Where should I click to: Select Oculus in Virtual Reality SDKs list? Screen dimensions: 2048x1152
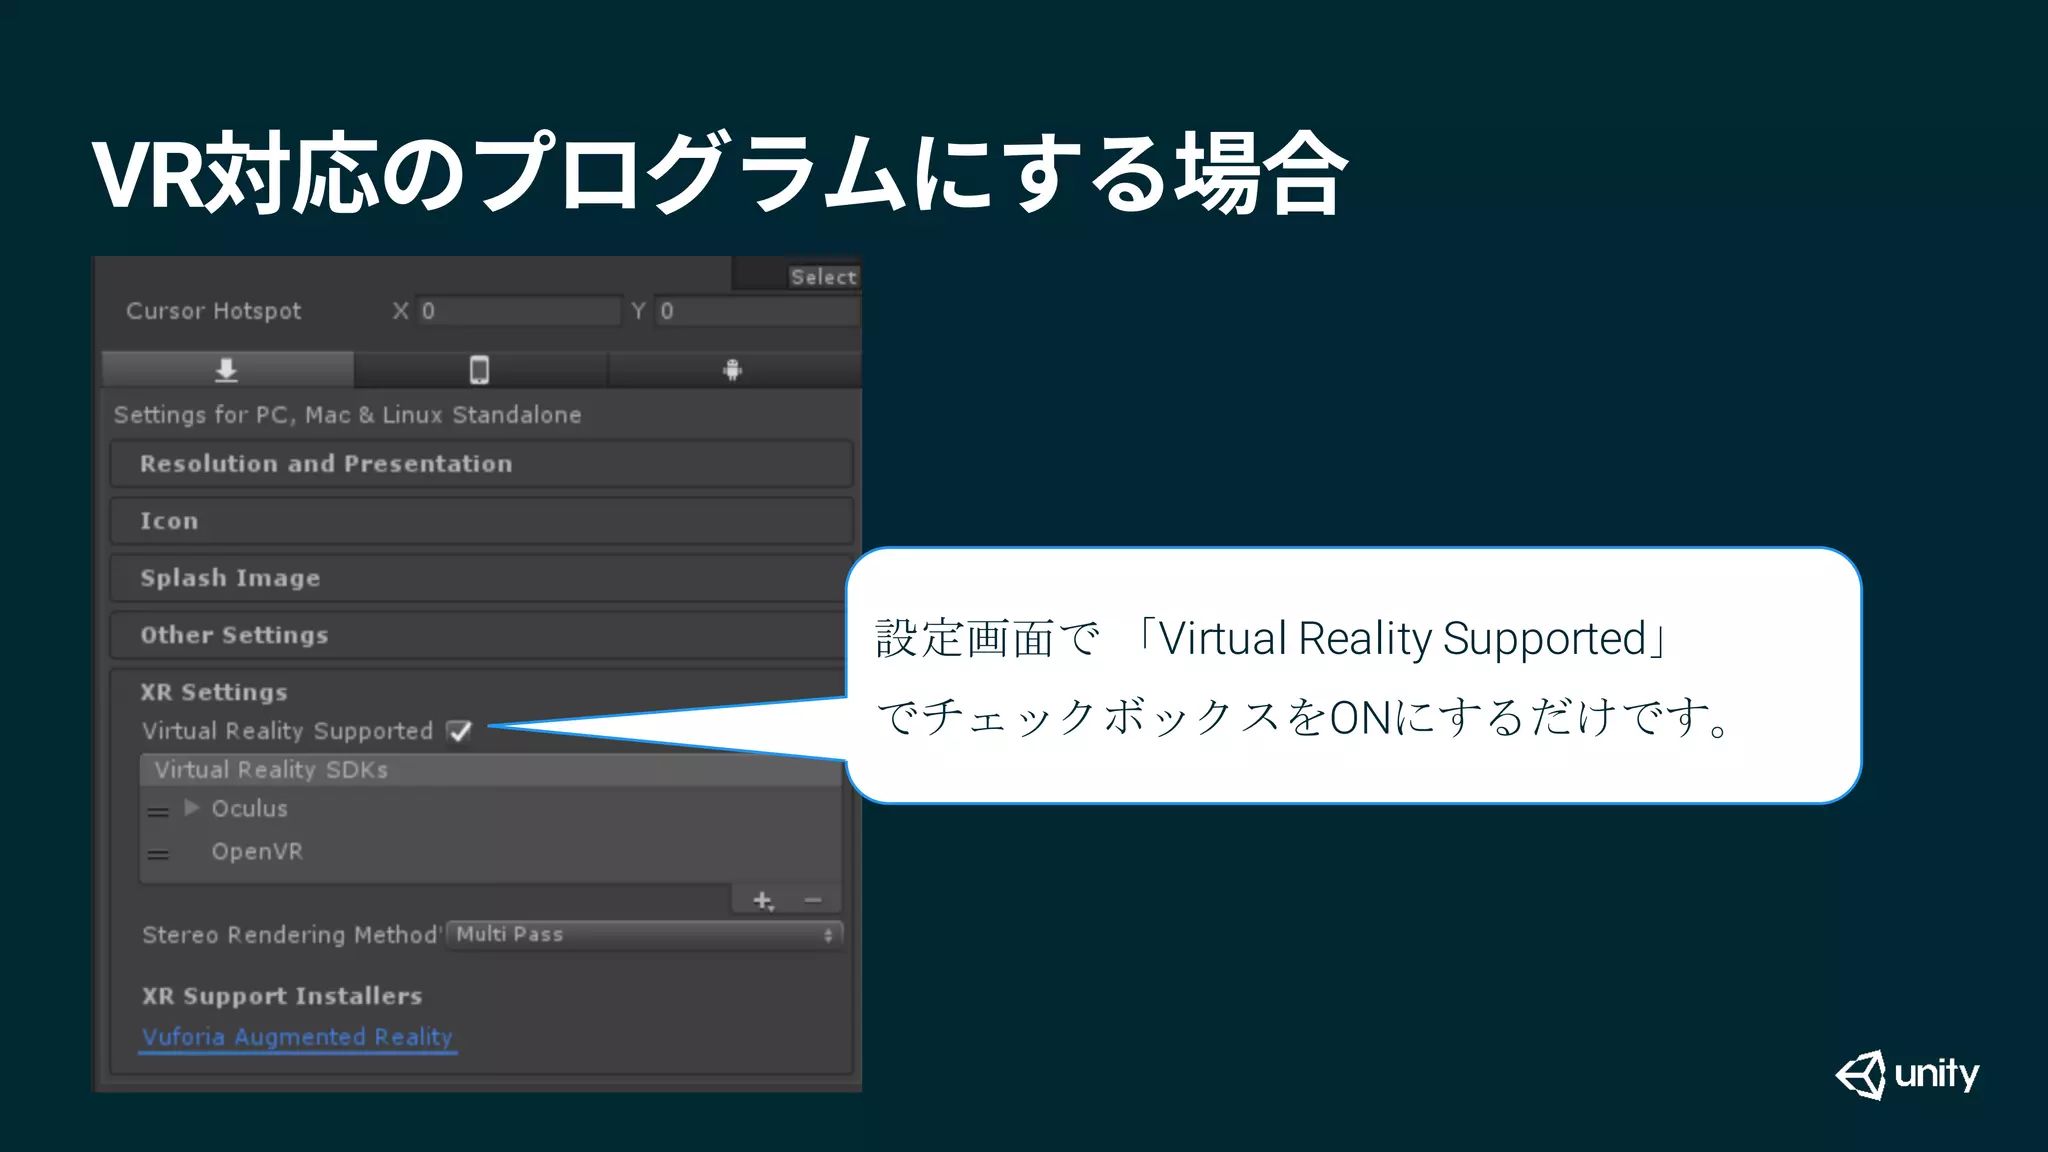coord(249,808)
